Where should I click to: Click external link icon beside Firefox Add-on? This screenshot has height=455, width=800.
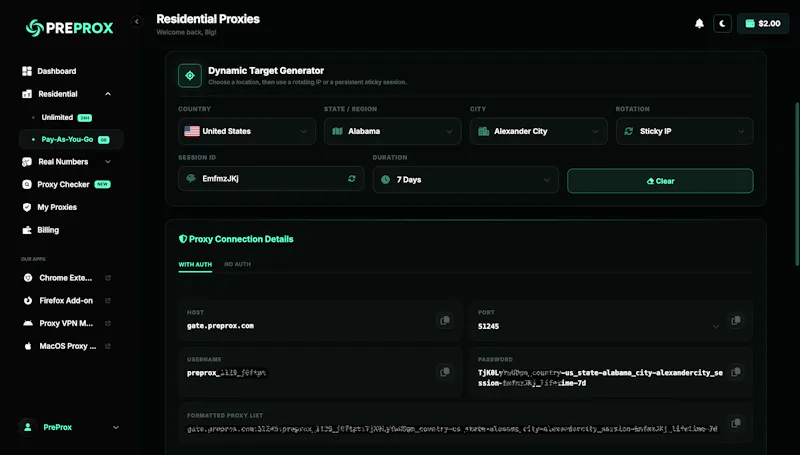pyautogui.click(x=108, y=300)
